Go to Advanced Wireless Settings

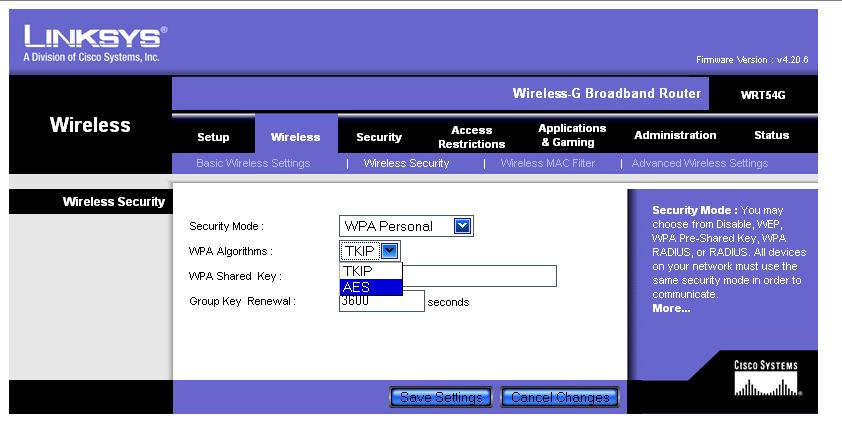coord(700,163)
